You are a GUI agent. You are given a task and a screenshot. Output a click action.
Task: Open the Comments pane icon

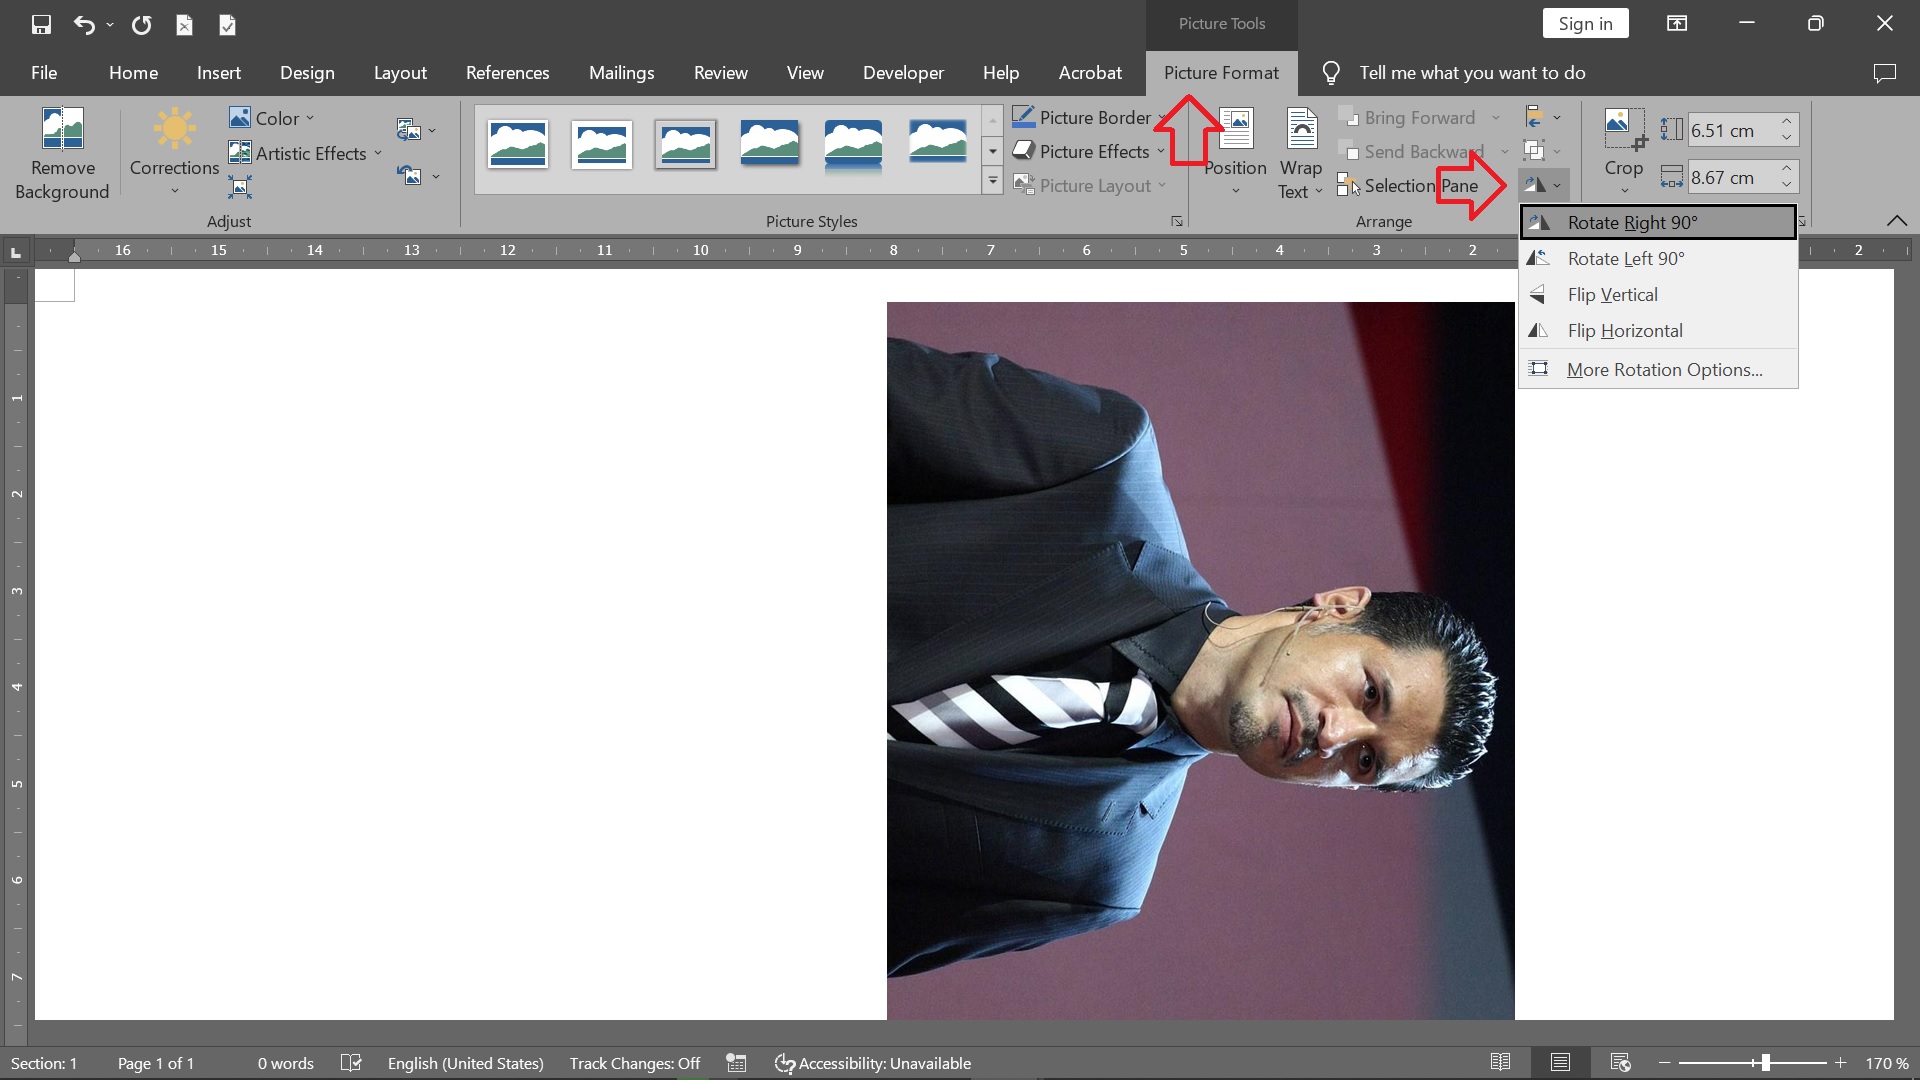tap(1885, 73)
